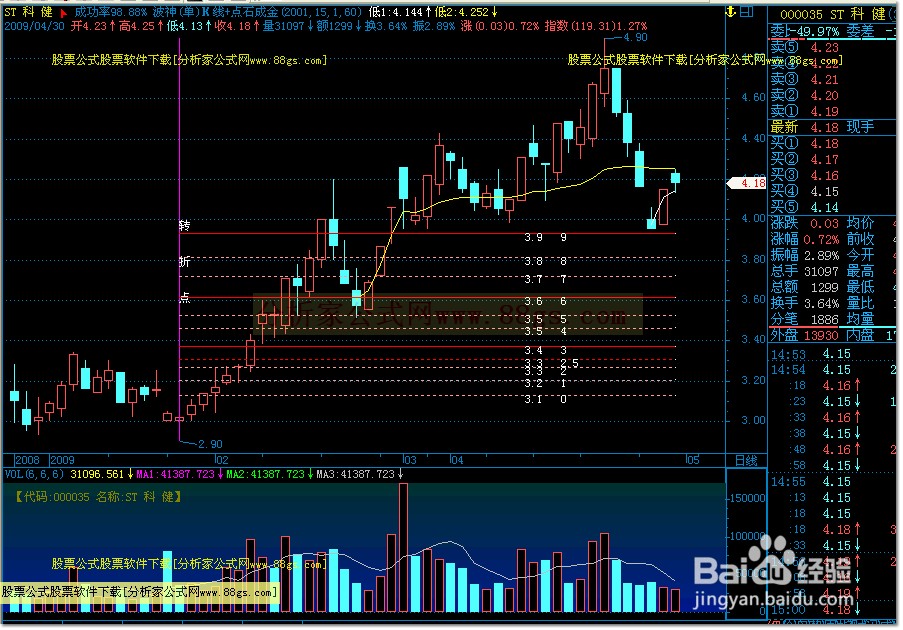Click the 总手 31097 row
Viewport: 903px width, 630px height.
[x=805, y=271]
